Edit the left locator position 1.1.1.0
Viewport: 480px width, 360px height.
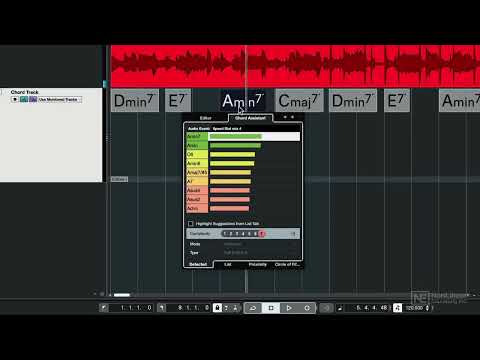point(136,308)
